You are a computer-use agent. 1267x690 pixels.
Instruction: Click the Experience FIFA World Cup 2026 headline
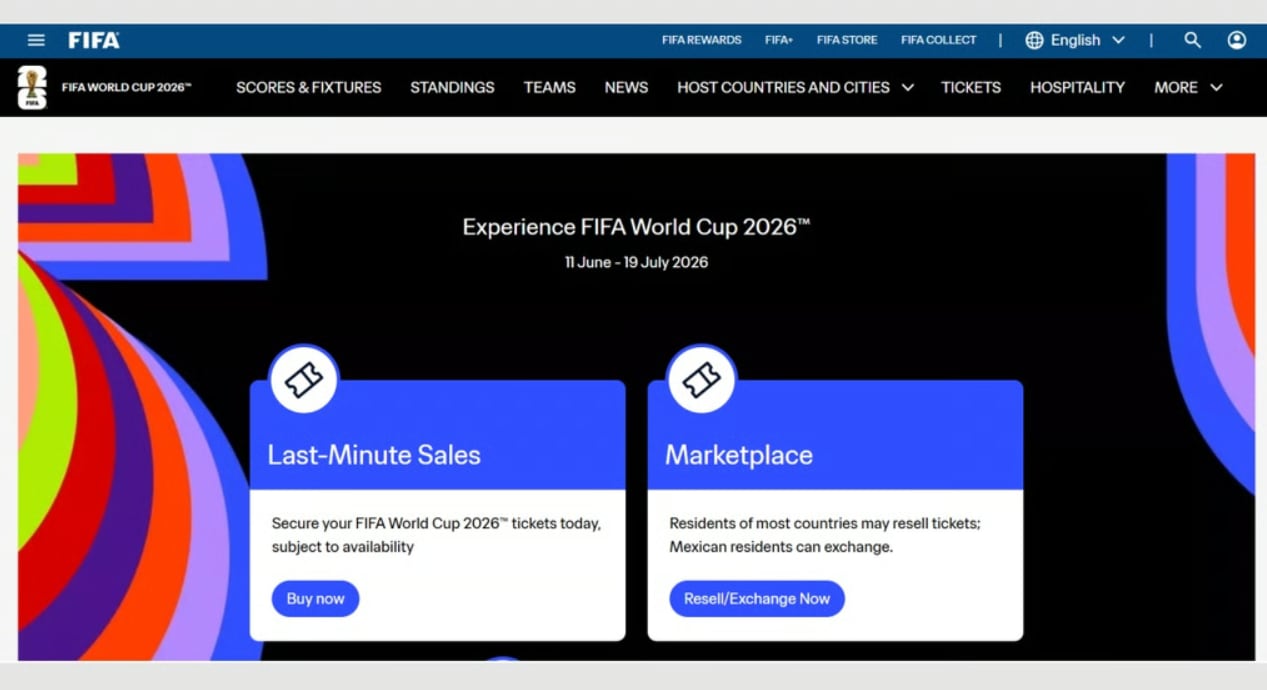[x=636, y=227]
